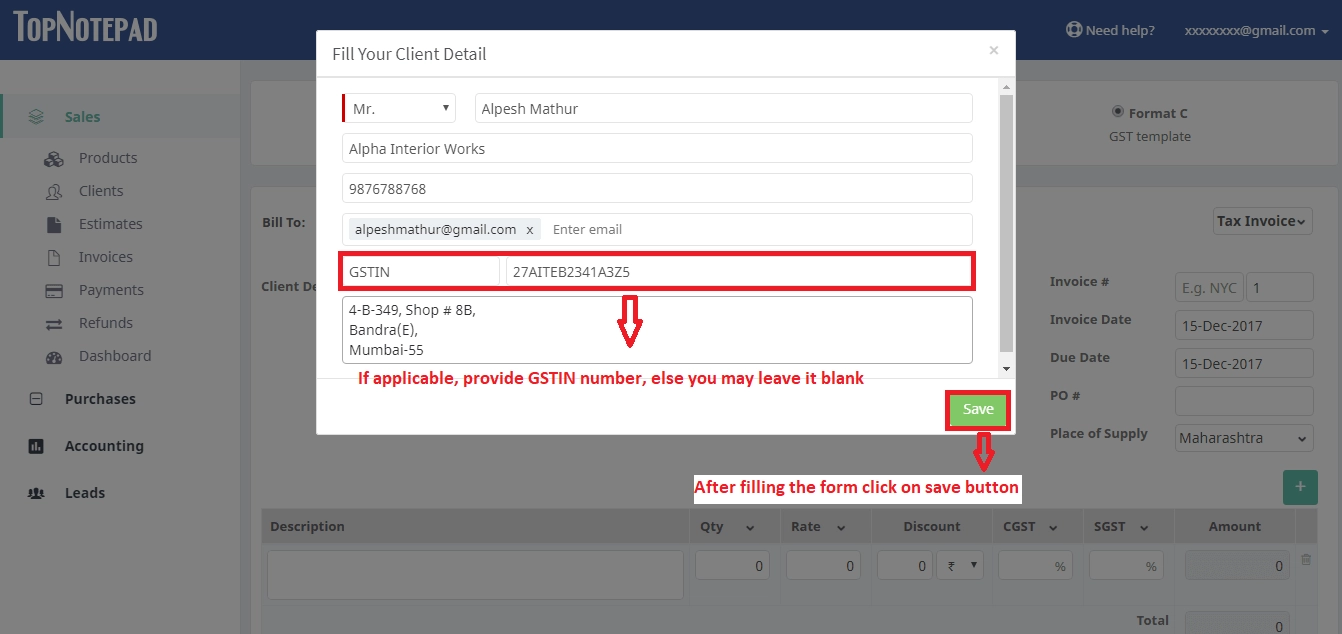Open Refunds via its sidebar icon
This screenshot has height=634, width=1342.
(54, 323)
